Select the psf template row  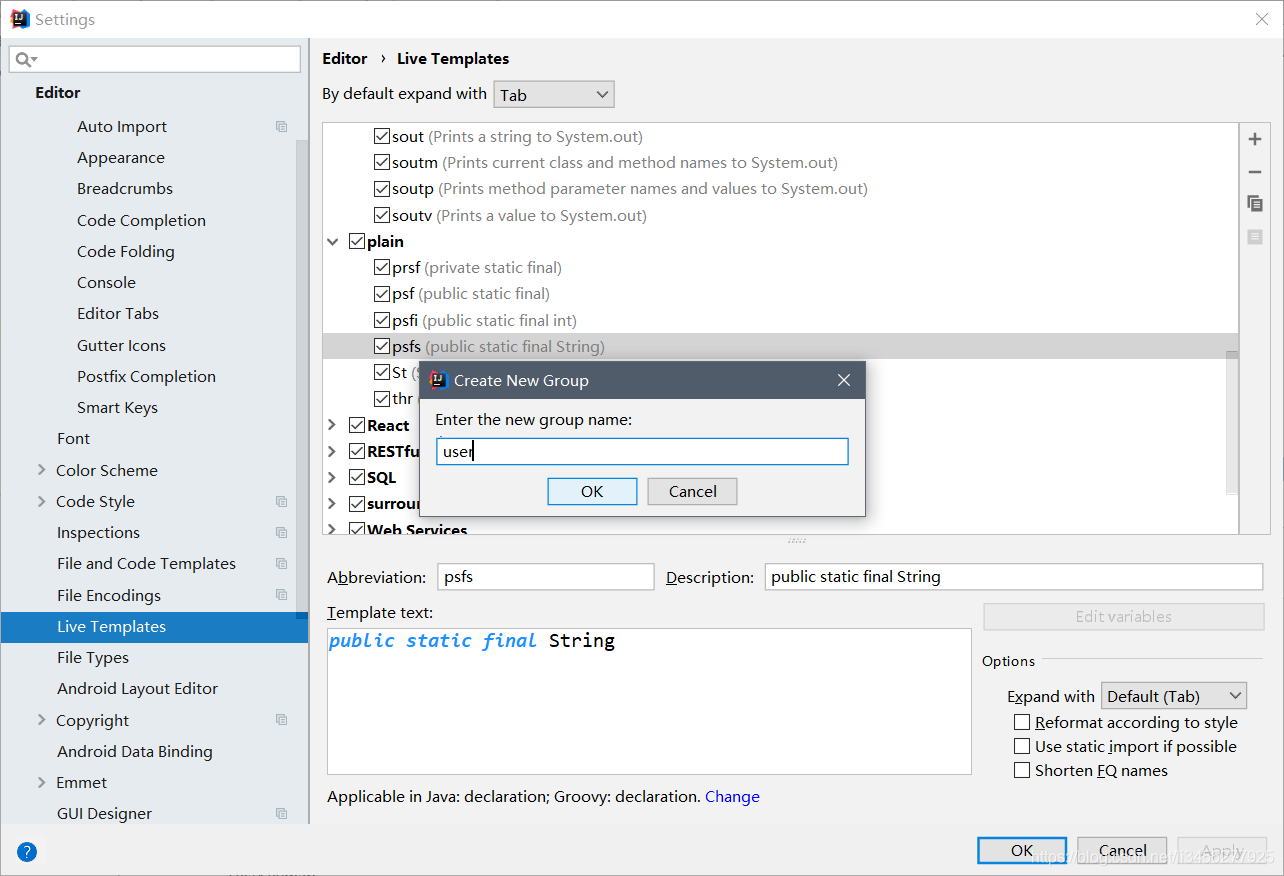(780, 293)
